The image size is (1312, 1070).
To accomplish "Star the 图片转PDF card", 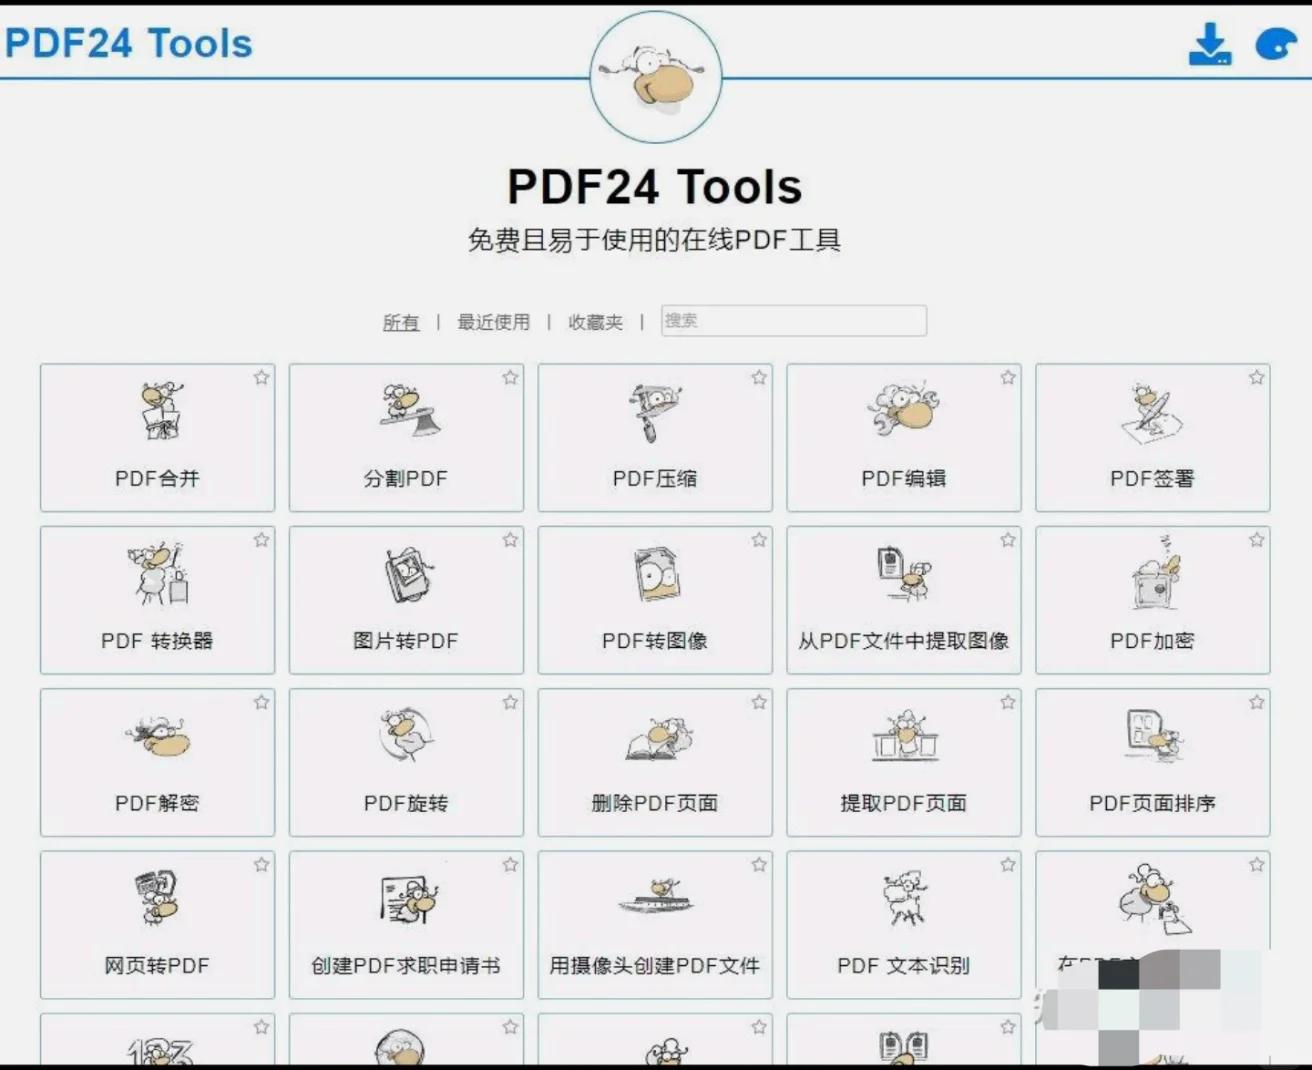I will coord(511,540).
